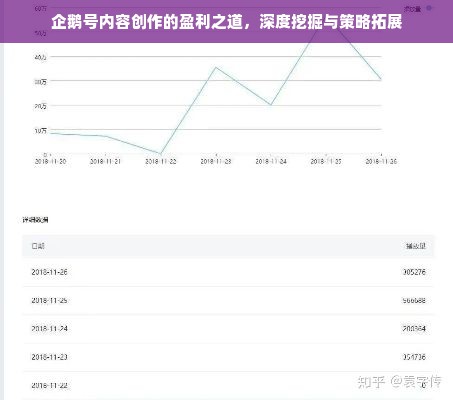Click the table date cell 2018-11-23
Screen dimensions: 453x400
[x=49, y=357]
